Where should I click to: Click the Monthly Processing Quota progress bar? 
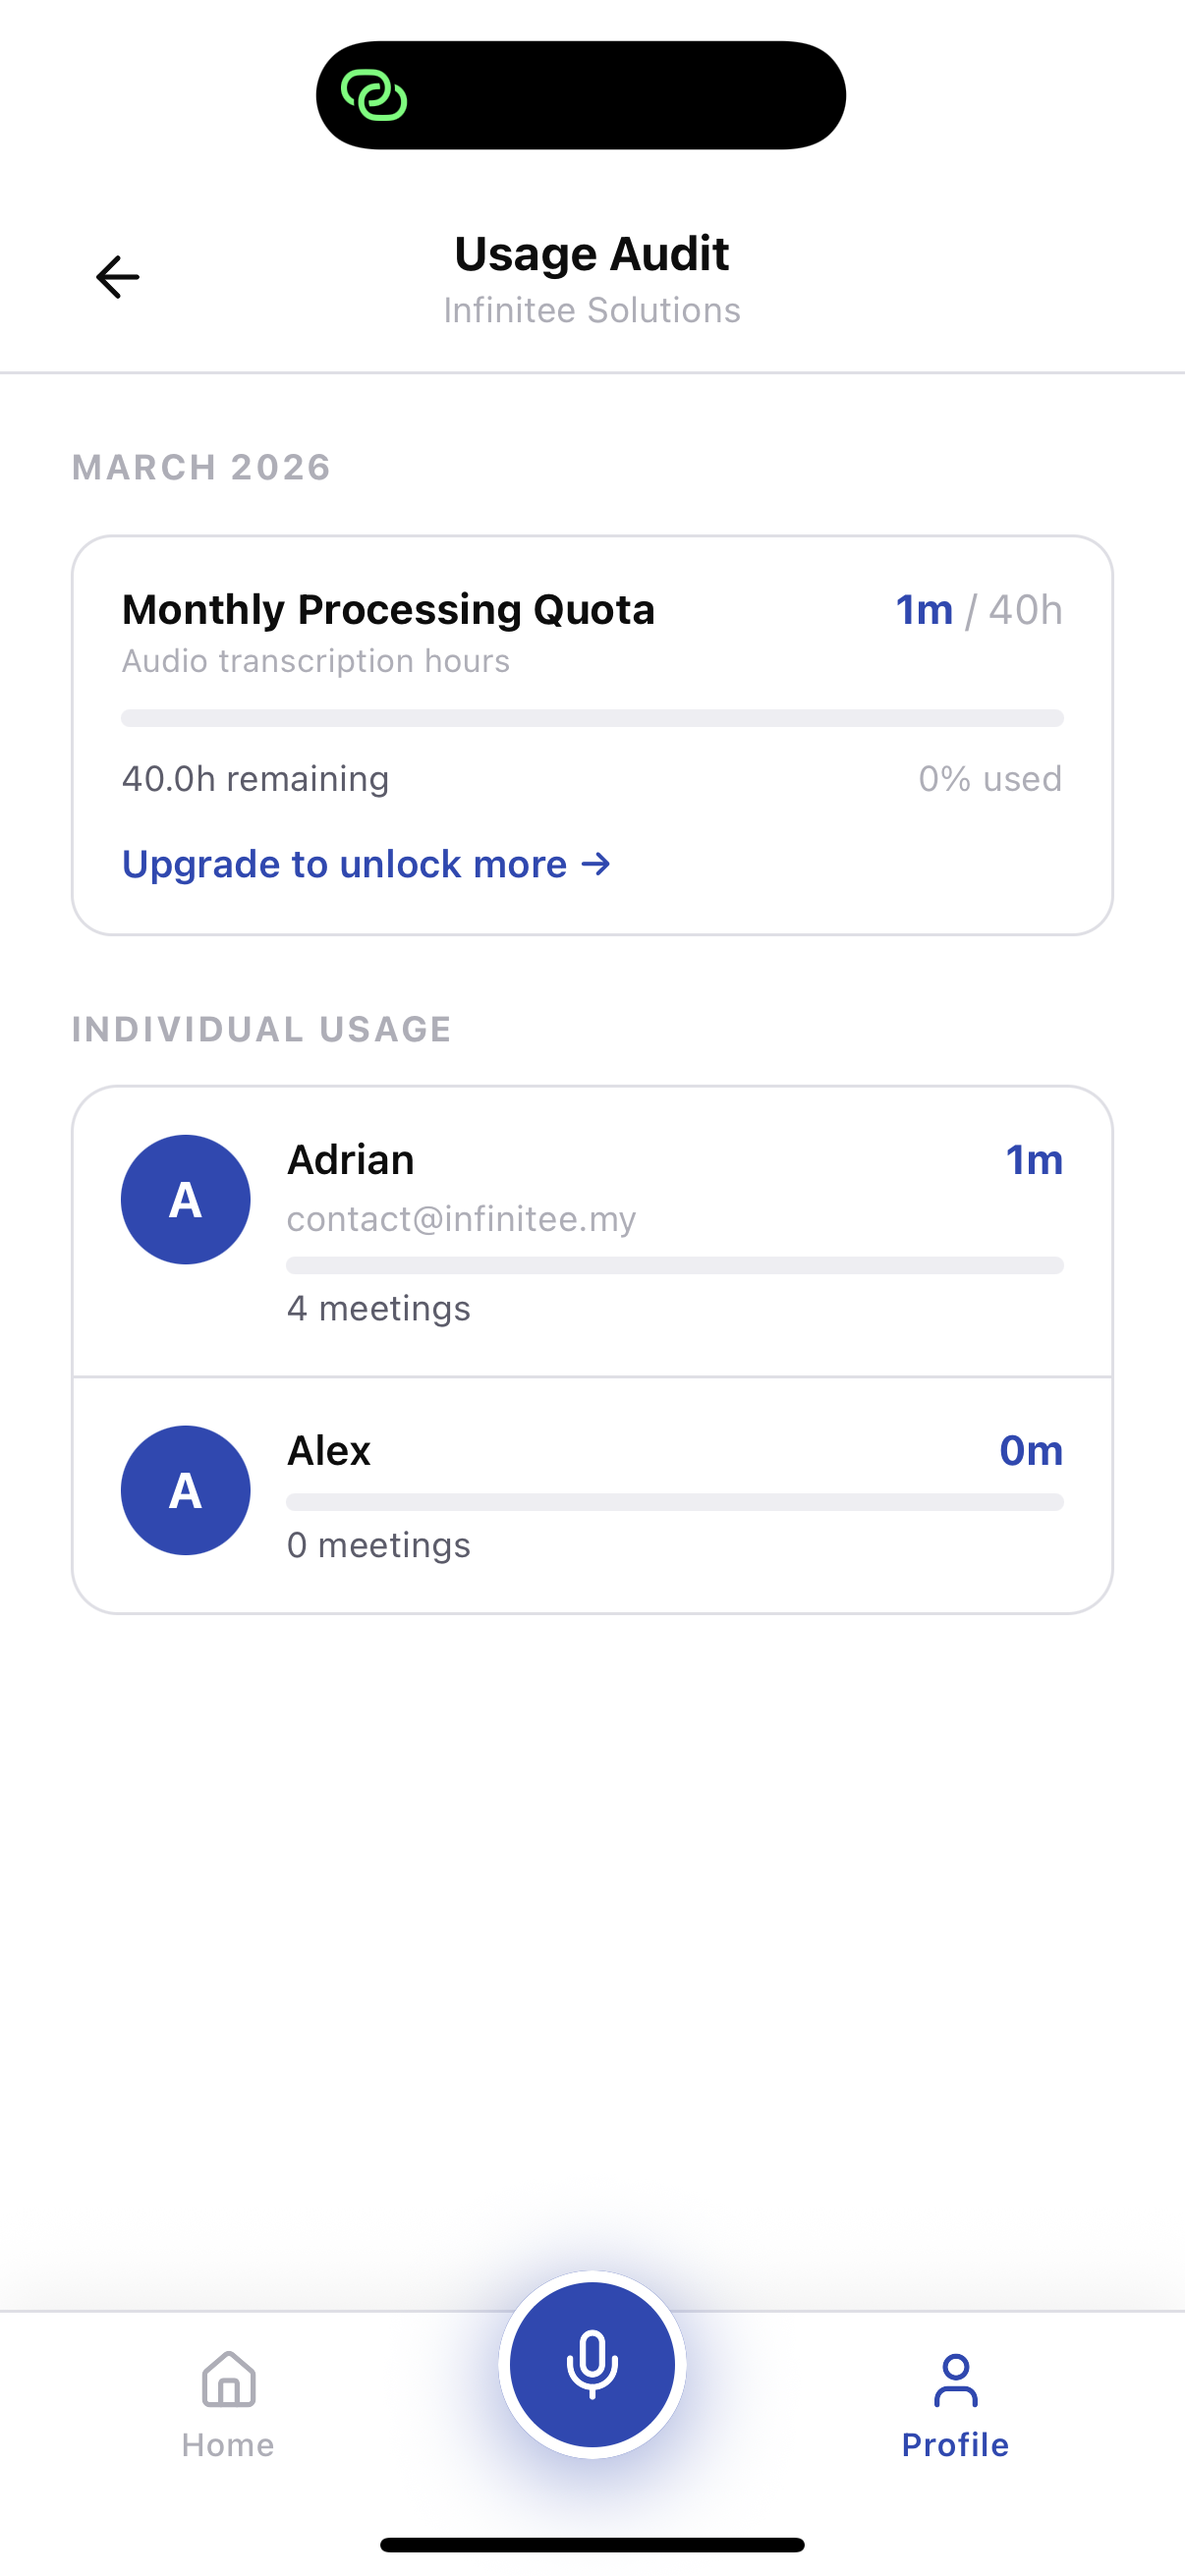(592, 718)
